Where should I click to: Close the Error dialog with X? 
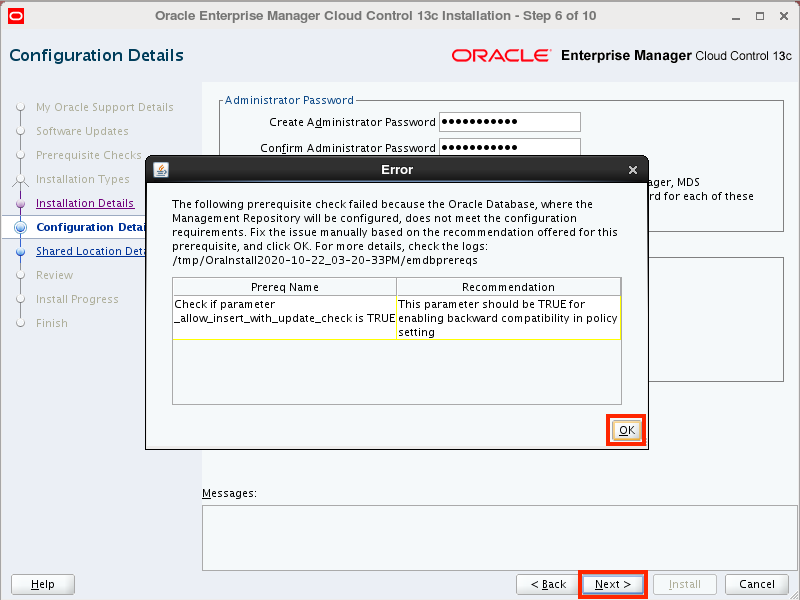pos(633,170)
